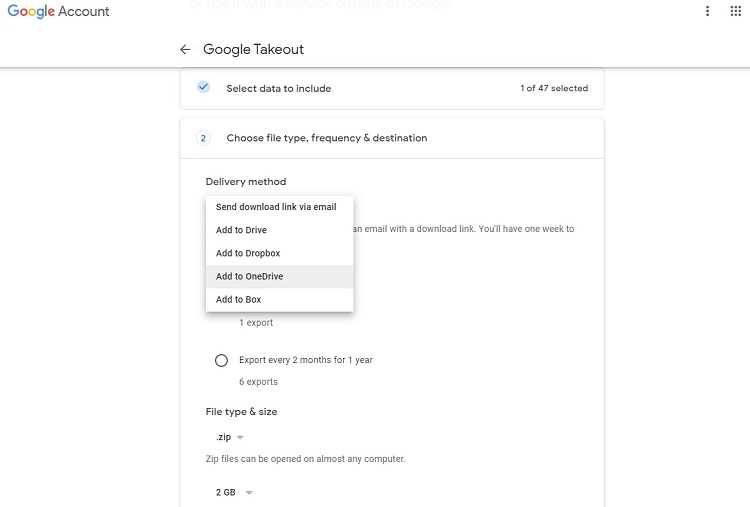Select Add to OneDrive delivery method
This screenshot has width=750, height=507.
pyautogui.click(x=279, y=276)
